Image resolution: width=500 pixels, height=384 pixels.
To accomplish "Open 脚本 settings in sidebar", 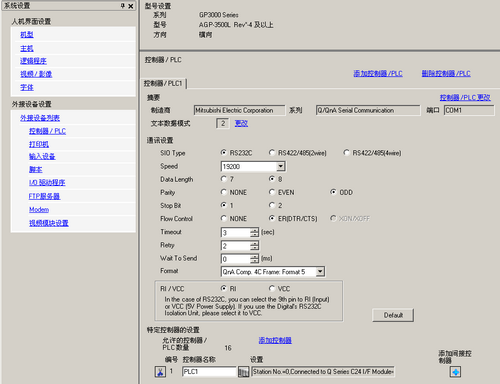I will coord(36,169).
